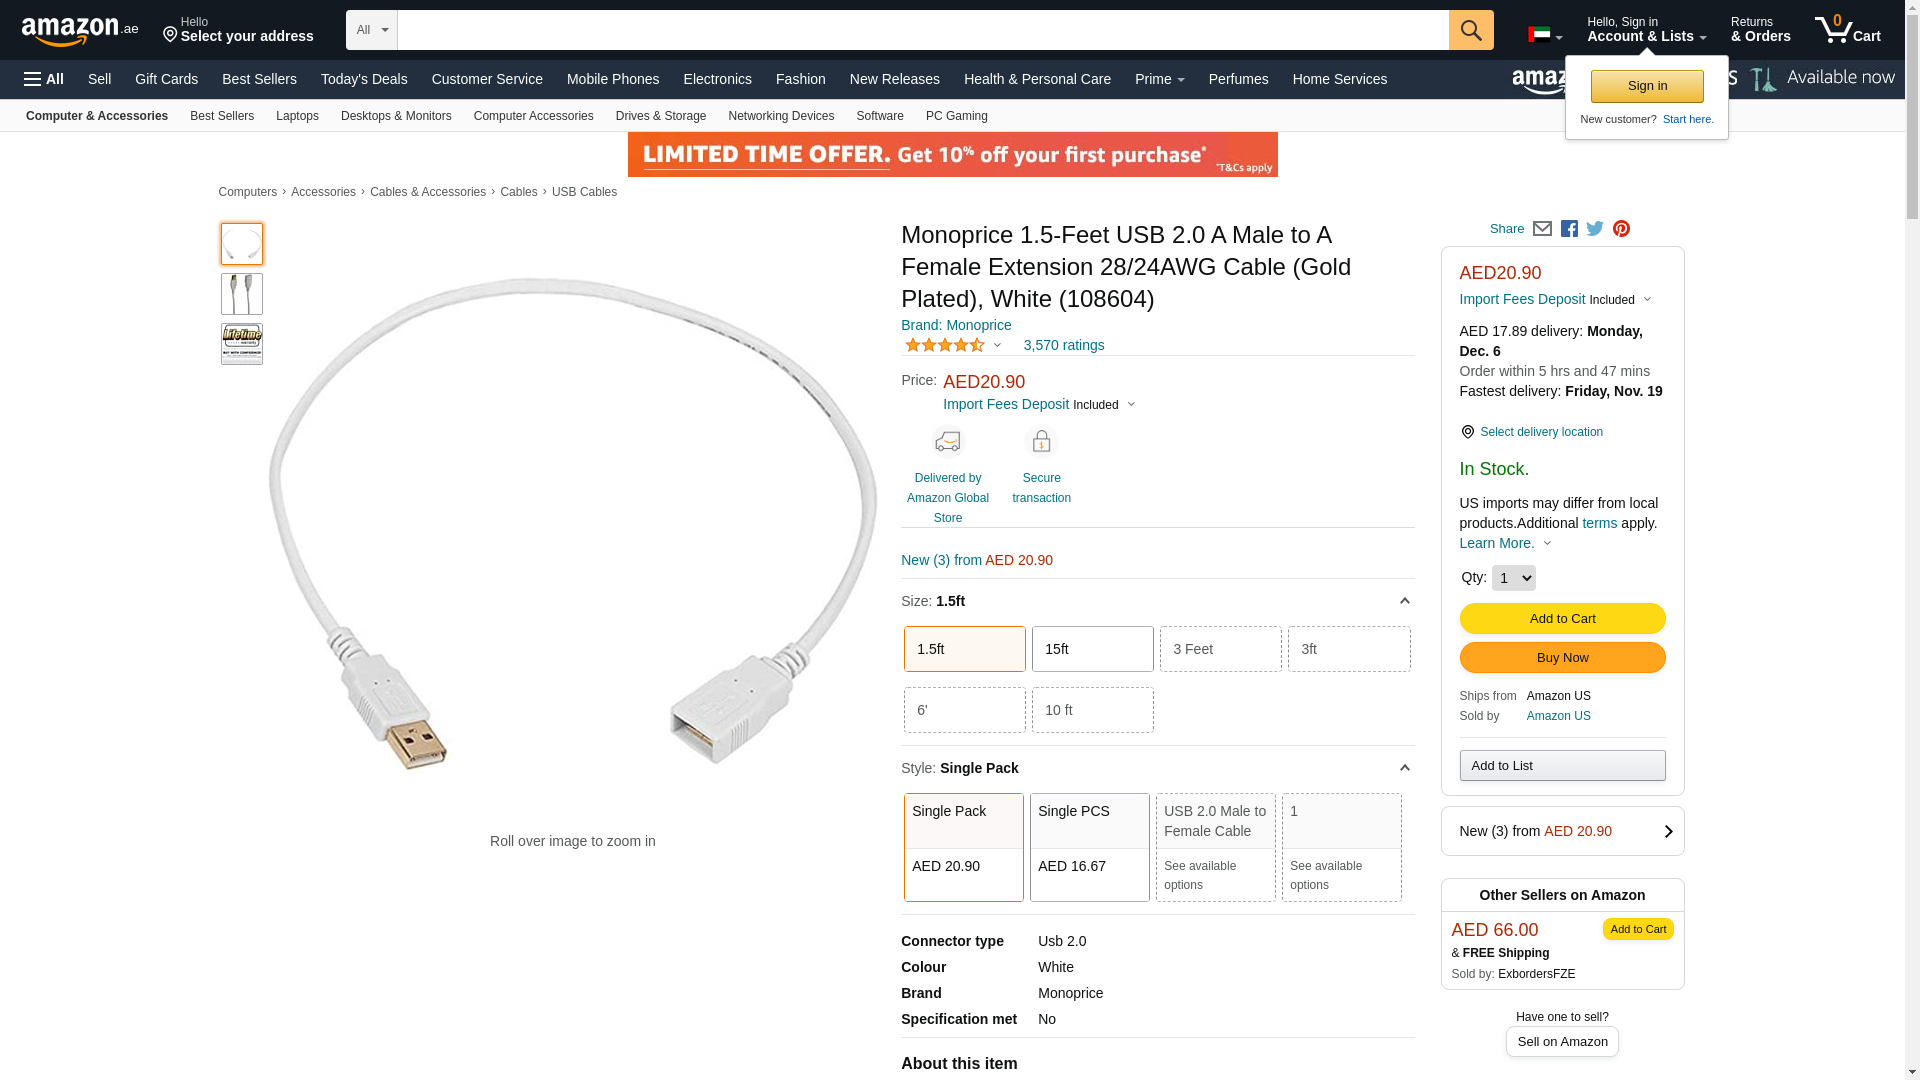Open the All hamburger menu
1920x1080 pixels.
click(44, 79)
